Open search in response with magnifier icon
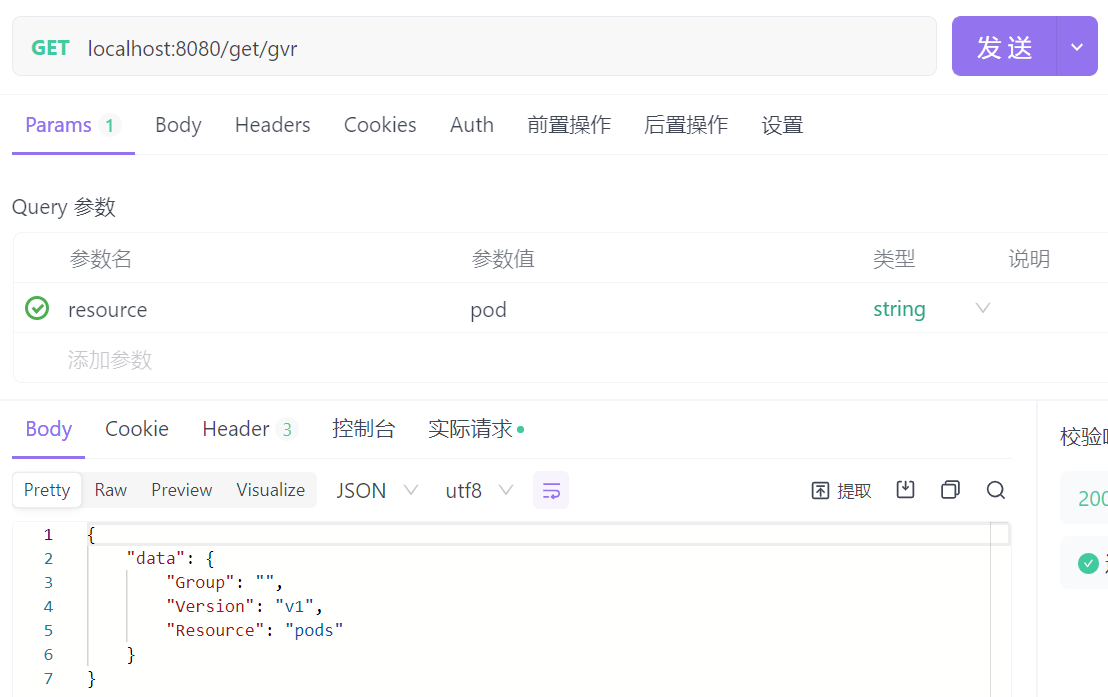This screenshot has width=1108, height=697. point(995,490)
